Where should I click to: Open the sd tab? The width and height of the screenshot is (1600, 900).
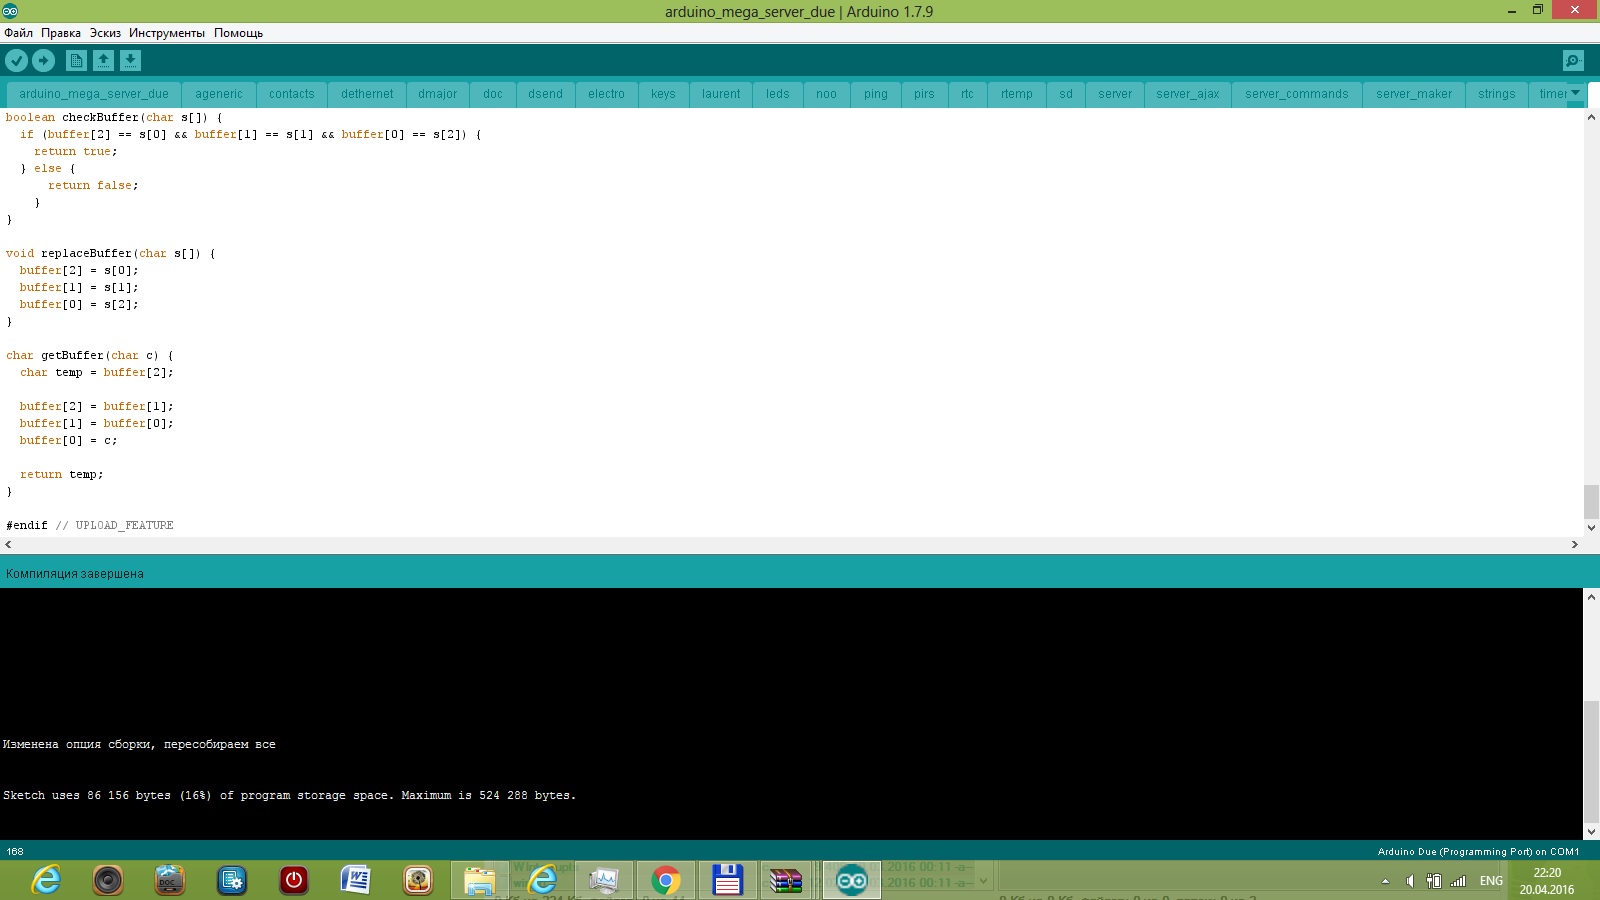coord(1066,94)
